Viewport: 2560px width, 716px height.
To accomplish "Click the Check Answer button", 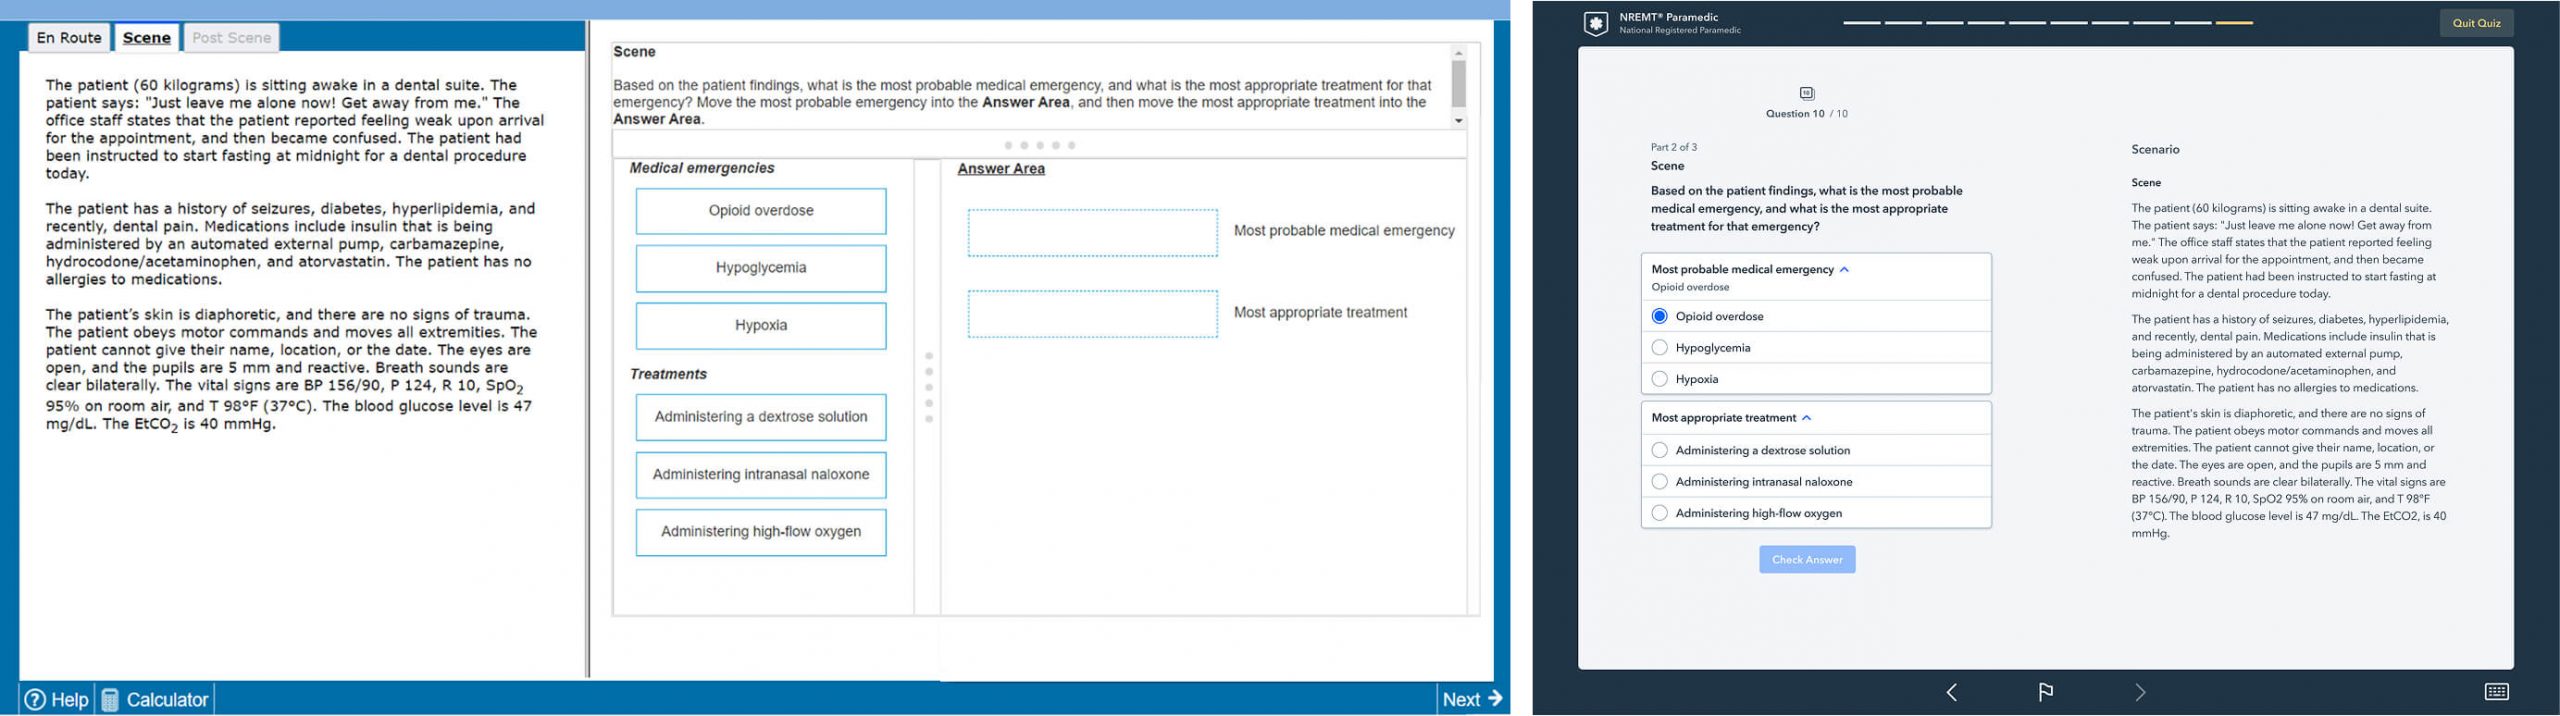I will [1806, 560].
